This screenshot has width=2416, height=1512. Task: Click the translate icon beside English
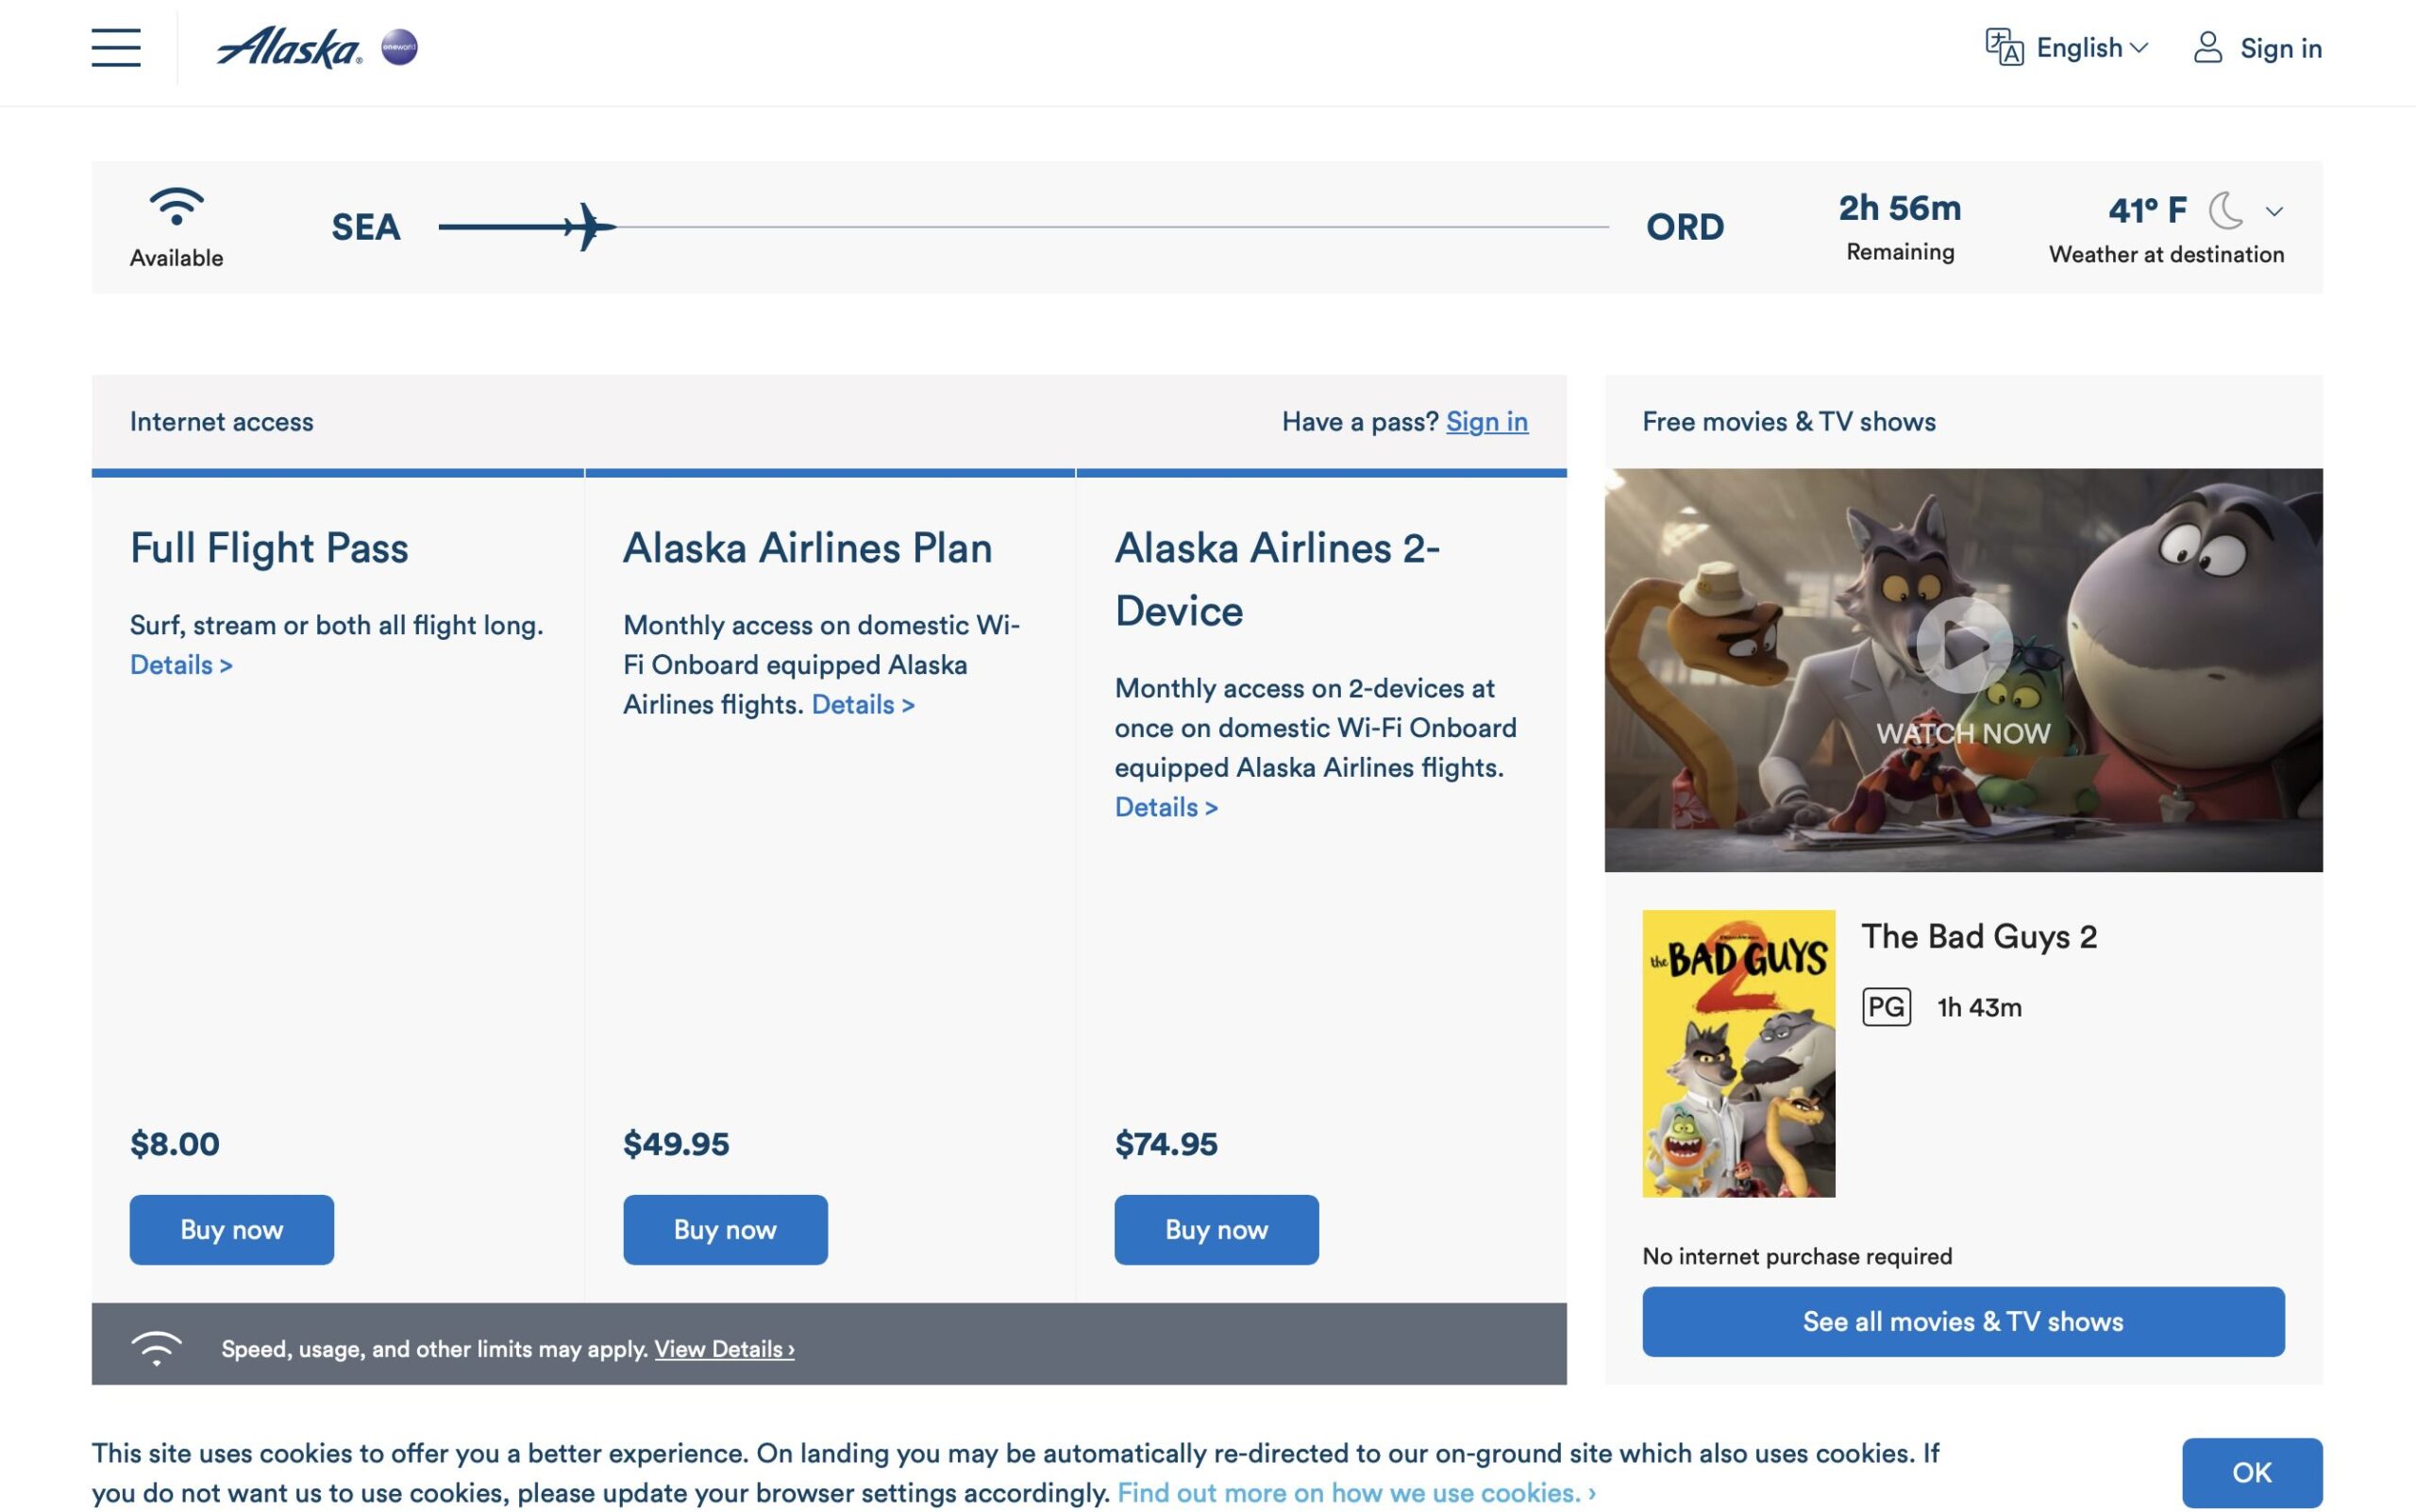coord(2005,45)
